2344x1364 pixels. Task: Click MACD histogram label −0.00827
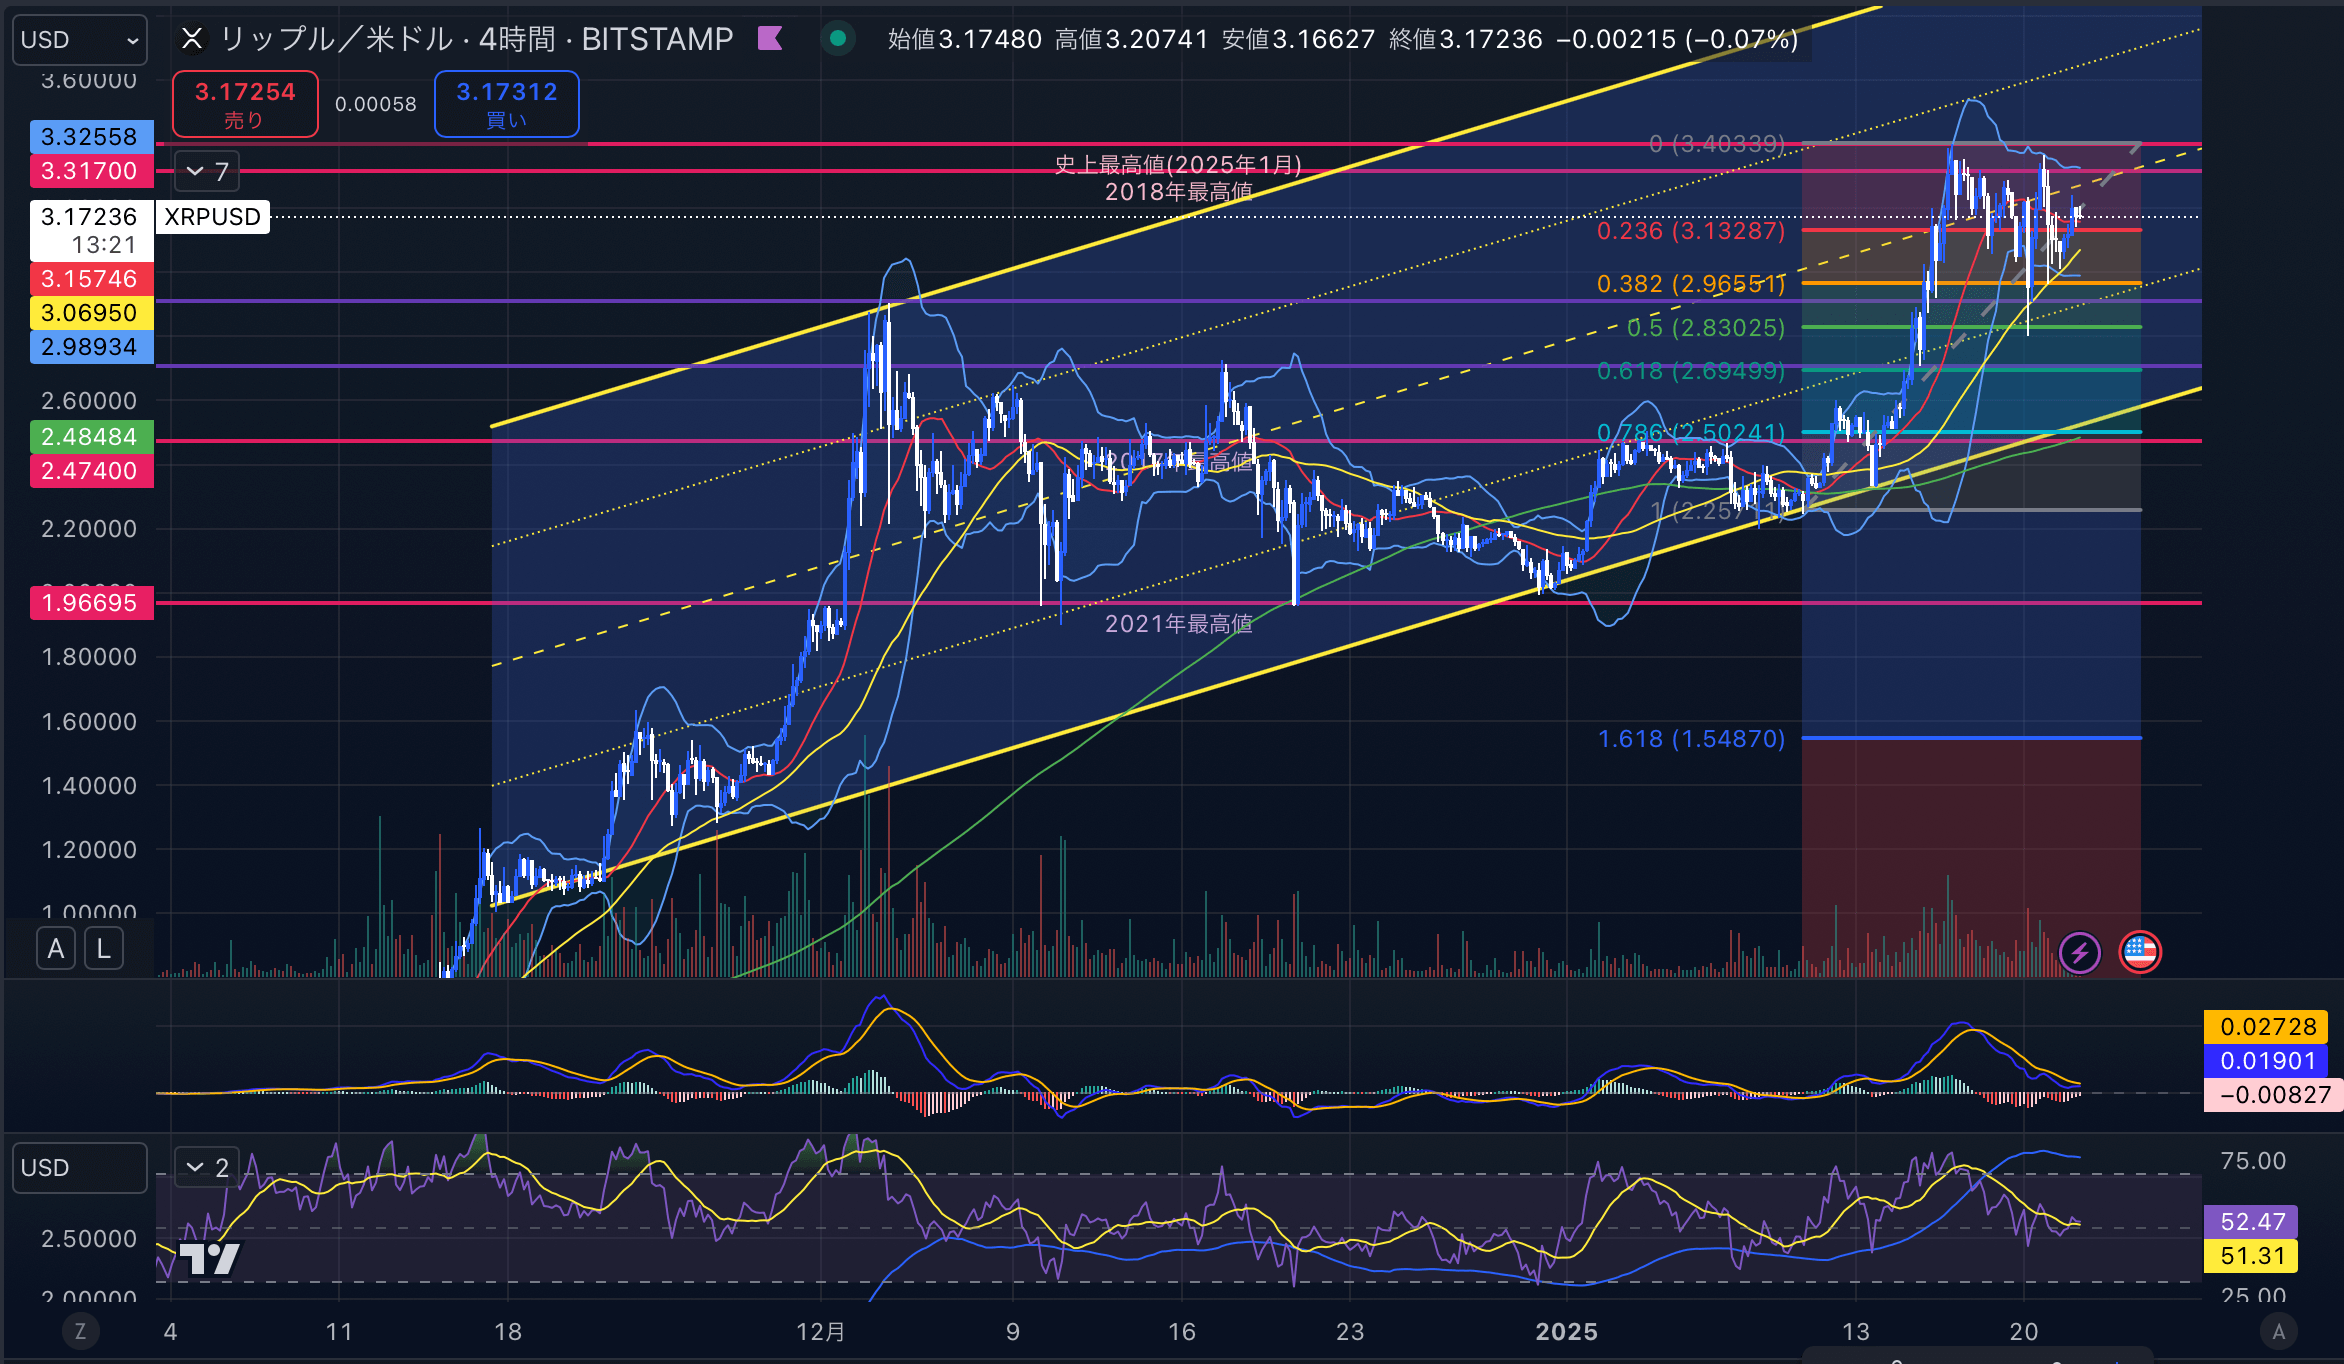[2274, 1095]
